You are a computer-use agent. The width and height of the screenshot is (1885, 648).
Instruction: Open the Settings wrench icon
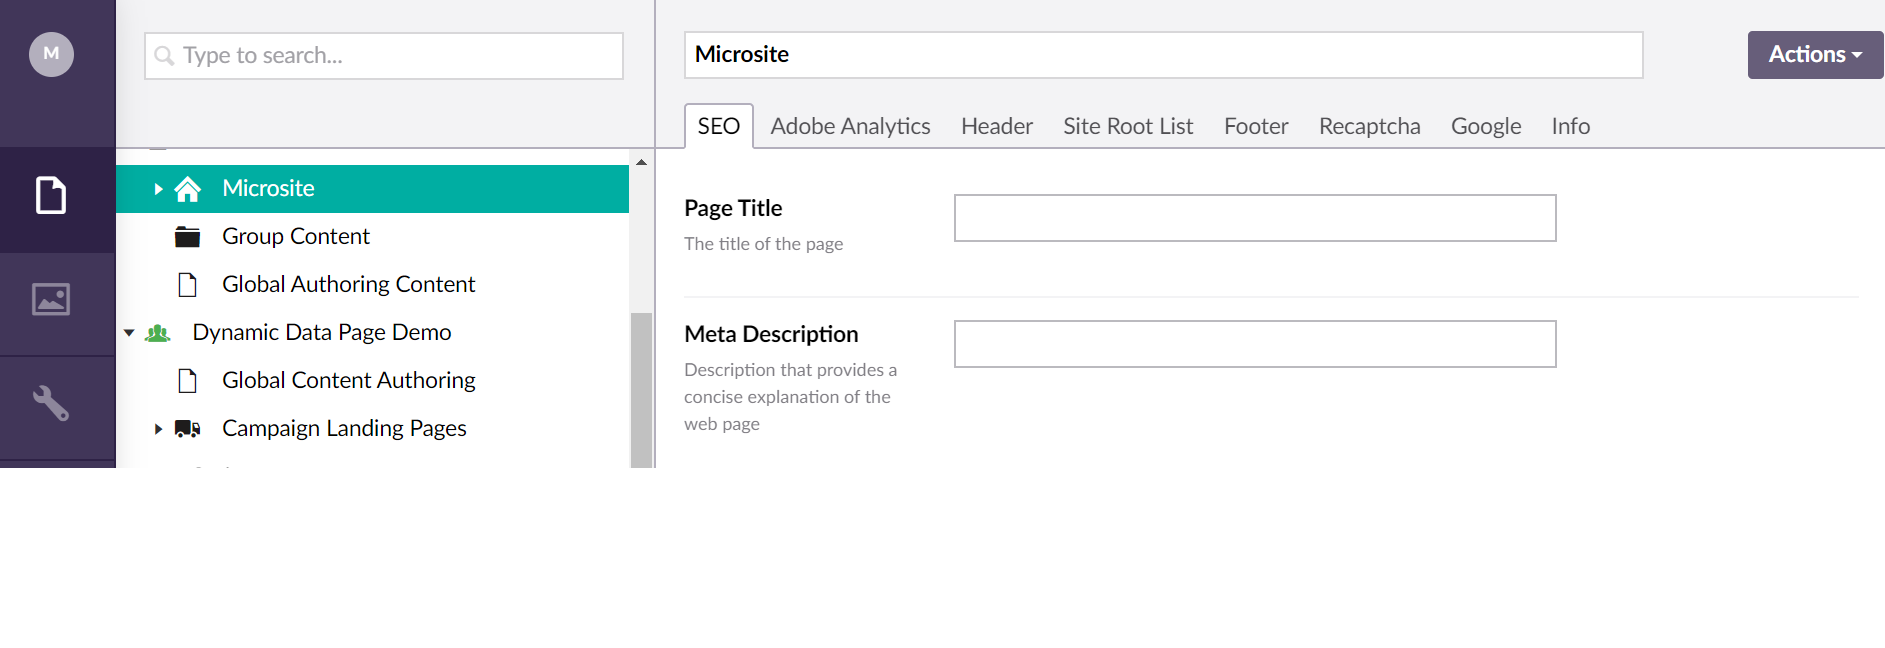[51, 403]
